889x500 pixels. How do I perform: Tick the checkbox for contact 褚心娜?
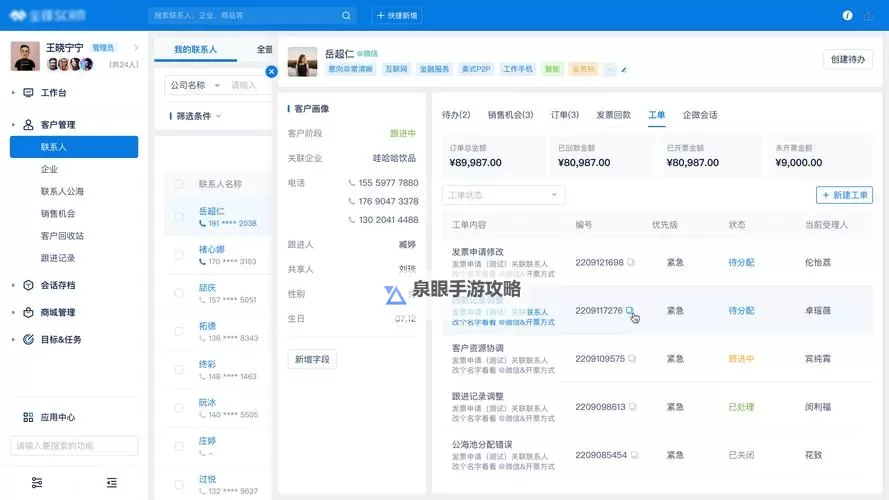click(x=179, y=255)
